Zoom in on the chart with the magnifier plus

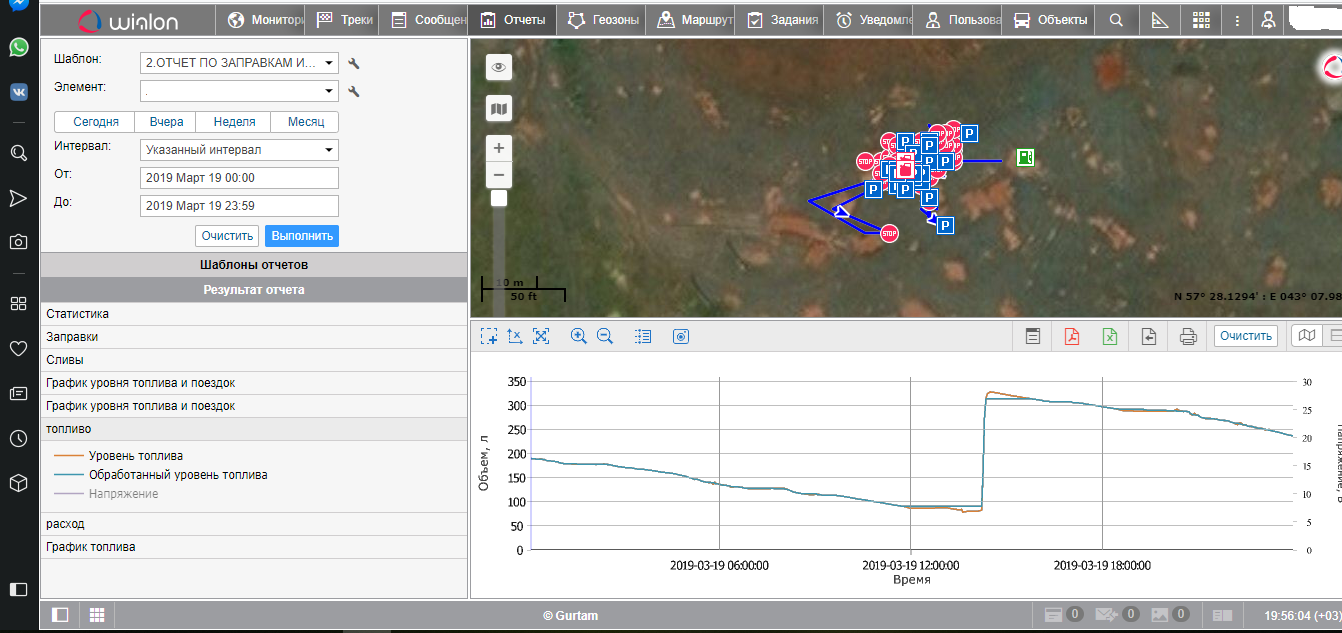(578, 336)
